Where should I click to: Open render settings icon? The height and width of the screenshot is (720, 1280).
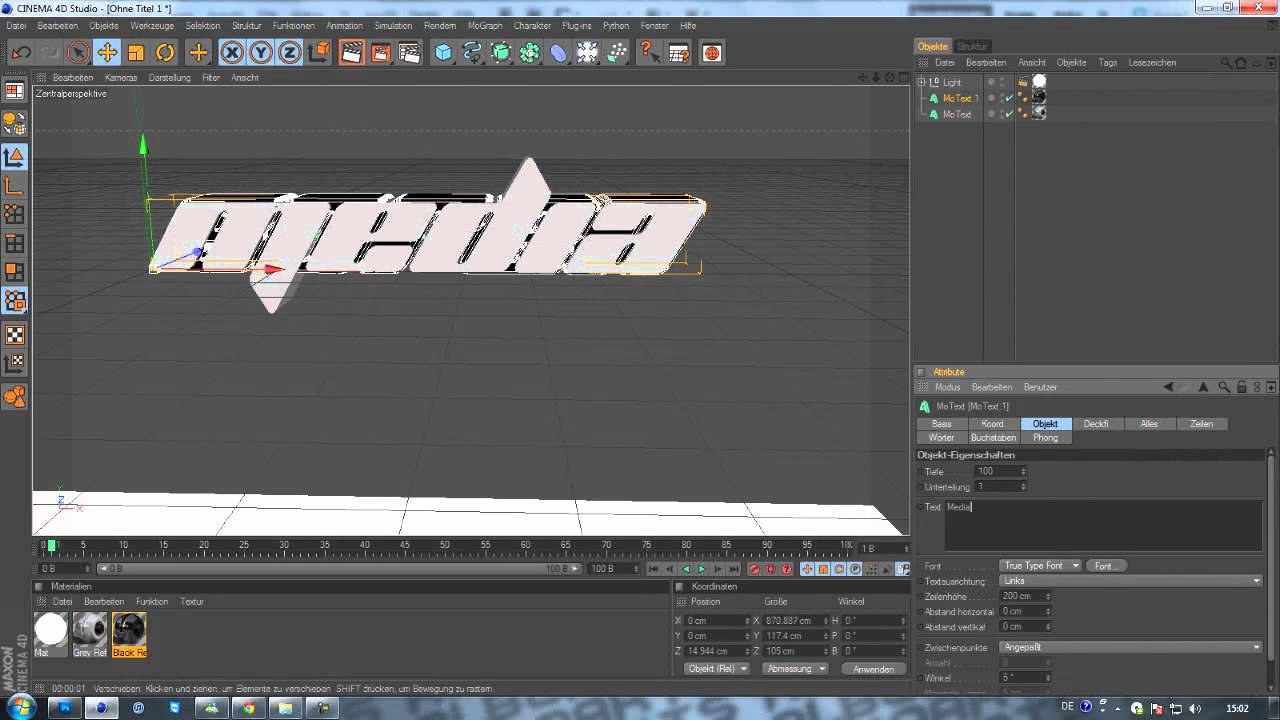[x=409, y=53]
